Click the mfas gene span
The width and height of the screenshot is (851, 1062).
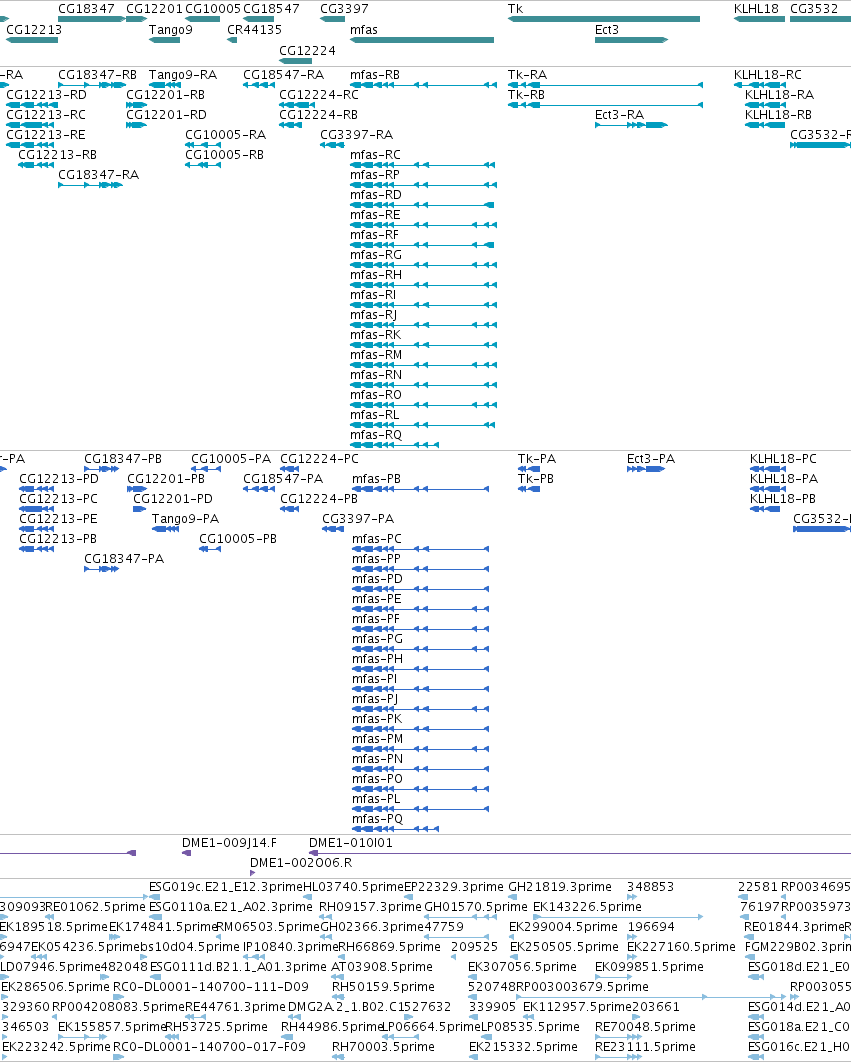(x=421, y=40)
